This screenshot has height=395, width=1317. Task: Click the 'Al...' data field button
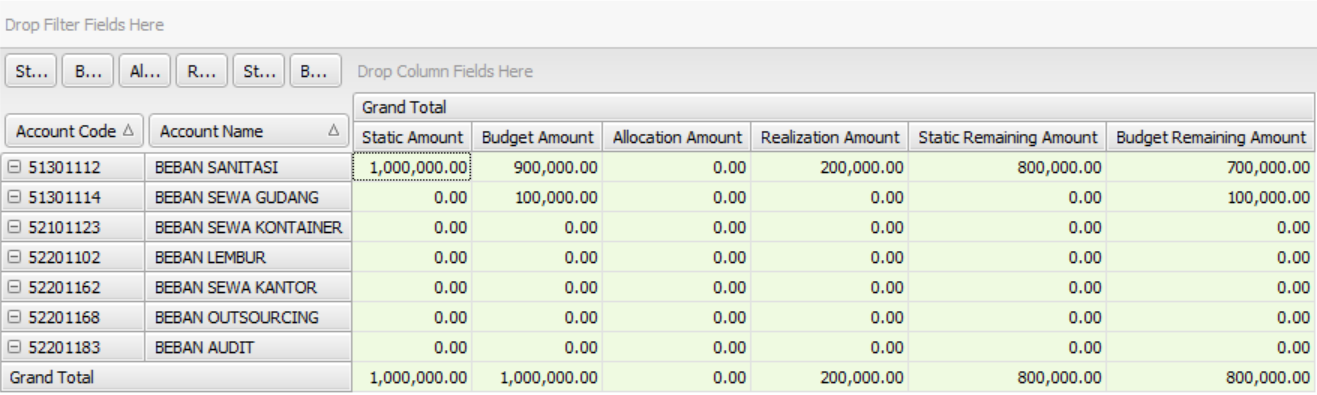tap(145, 71)
